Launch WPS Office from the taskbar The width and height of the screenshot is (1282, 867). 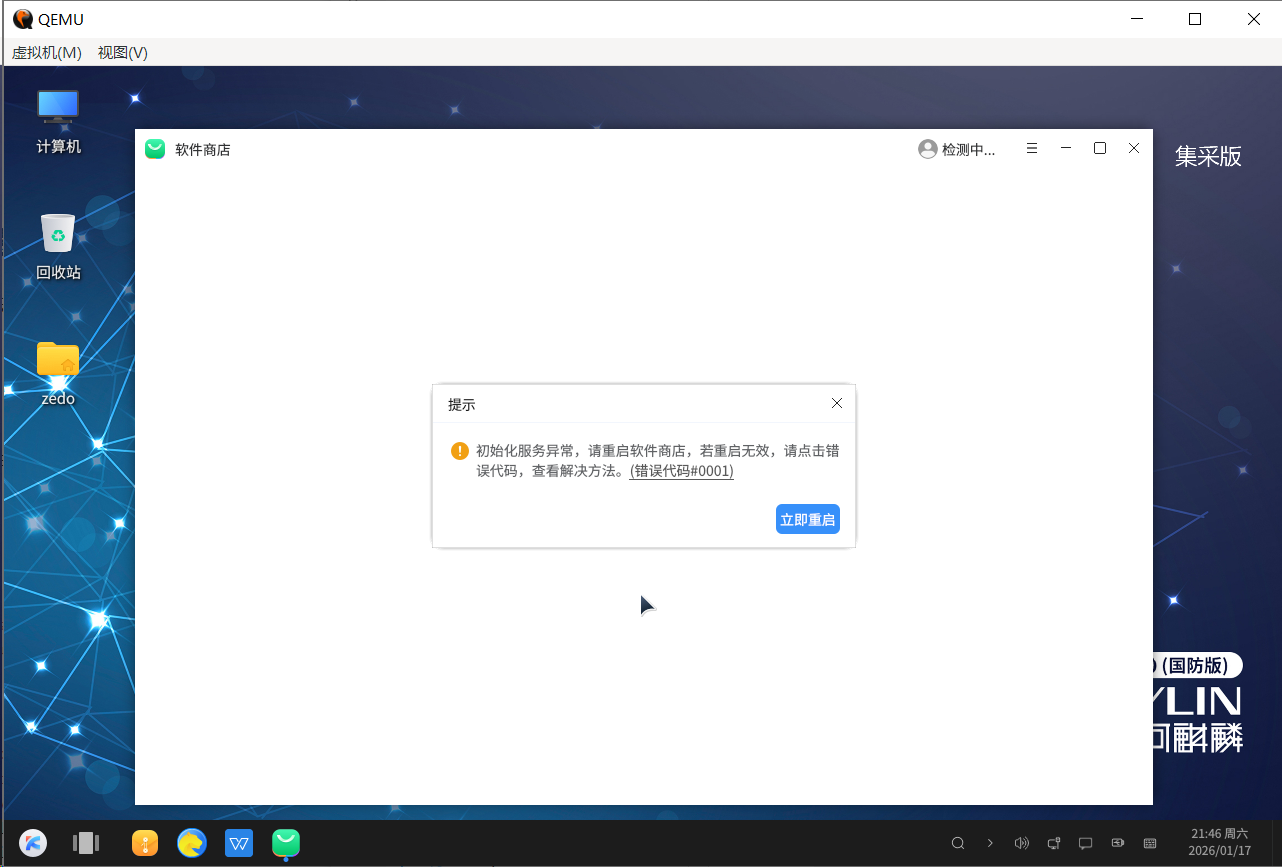click(x=239, y=843)
